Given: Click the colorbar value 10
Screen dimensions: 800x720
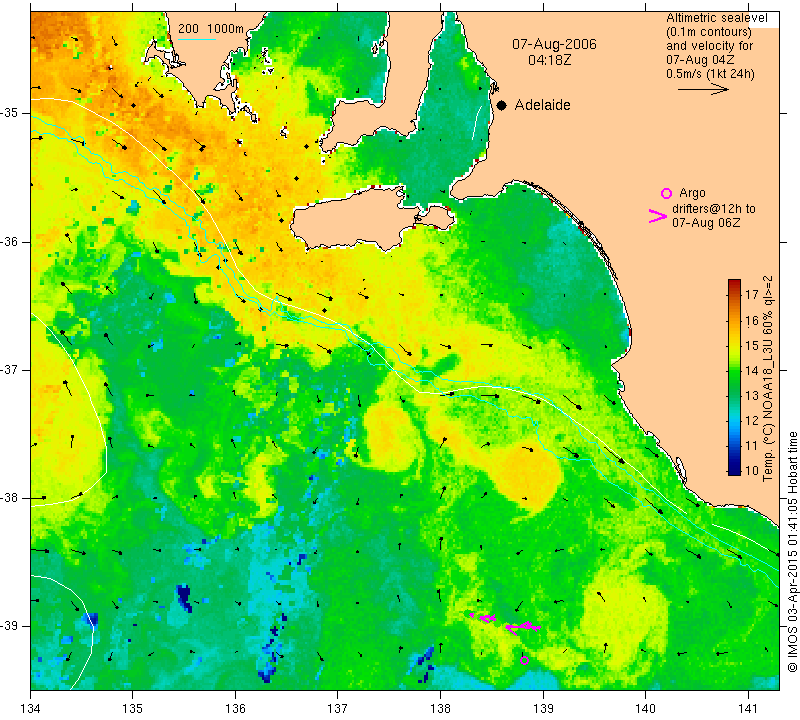Looking at the screenshot, I should point(751,470).
